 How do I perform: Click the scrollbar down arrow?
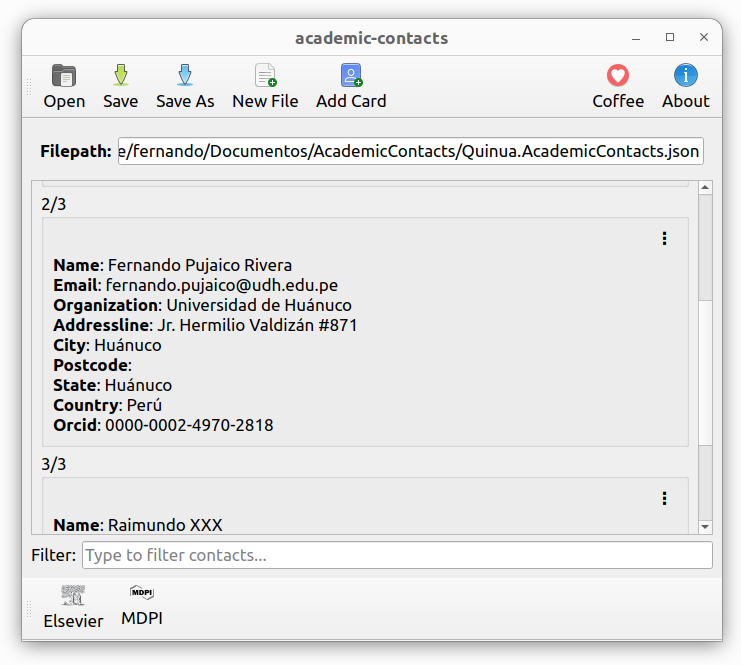tap(705, 527)
